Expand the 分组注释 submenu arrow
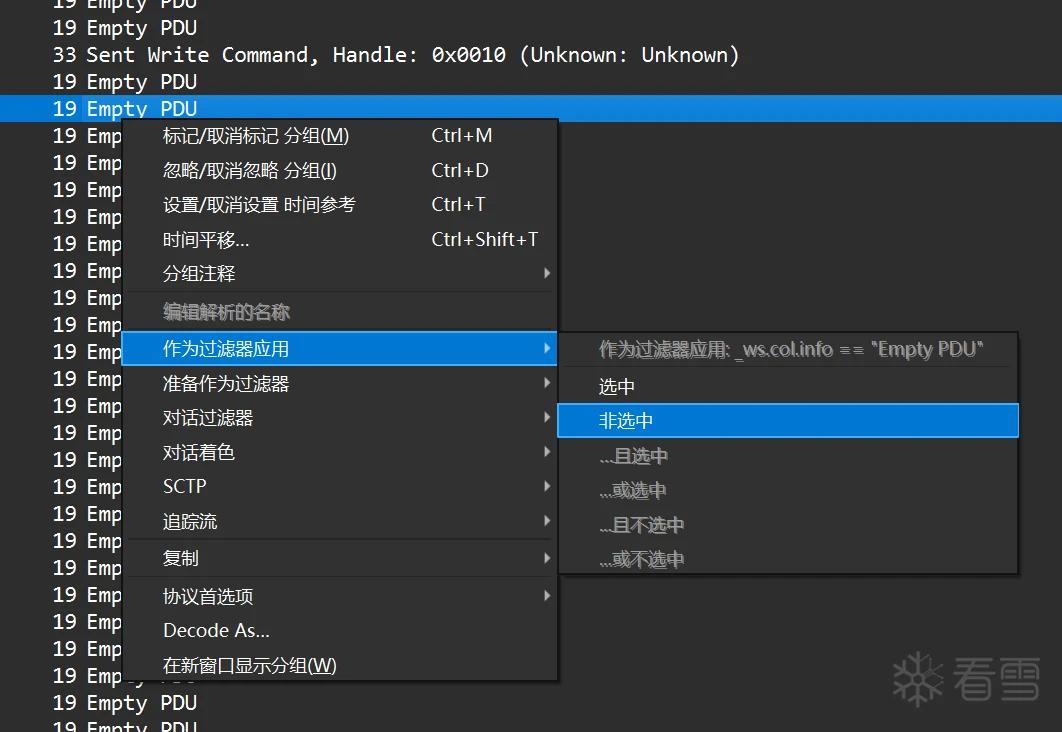 [x=547, y=273]
